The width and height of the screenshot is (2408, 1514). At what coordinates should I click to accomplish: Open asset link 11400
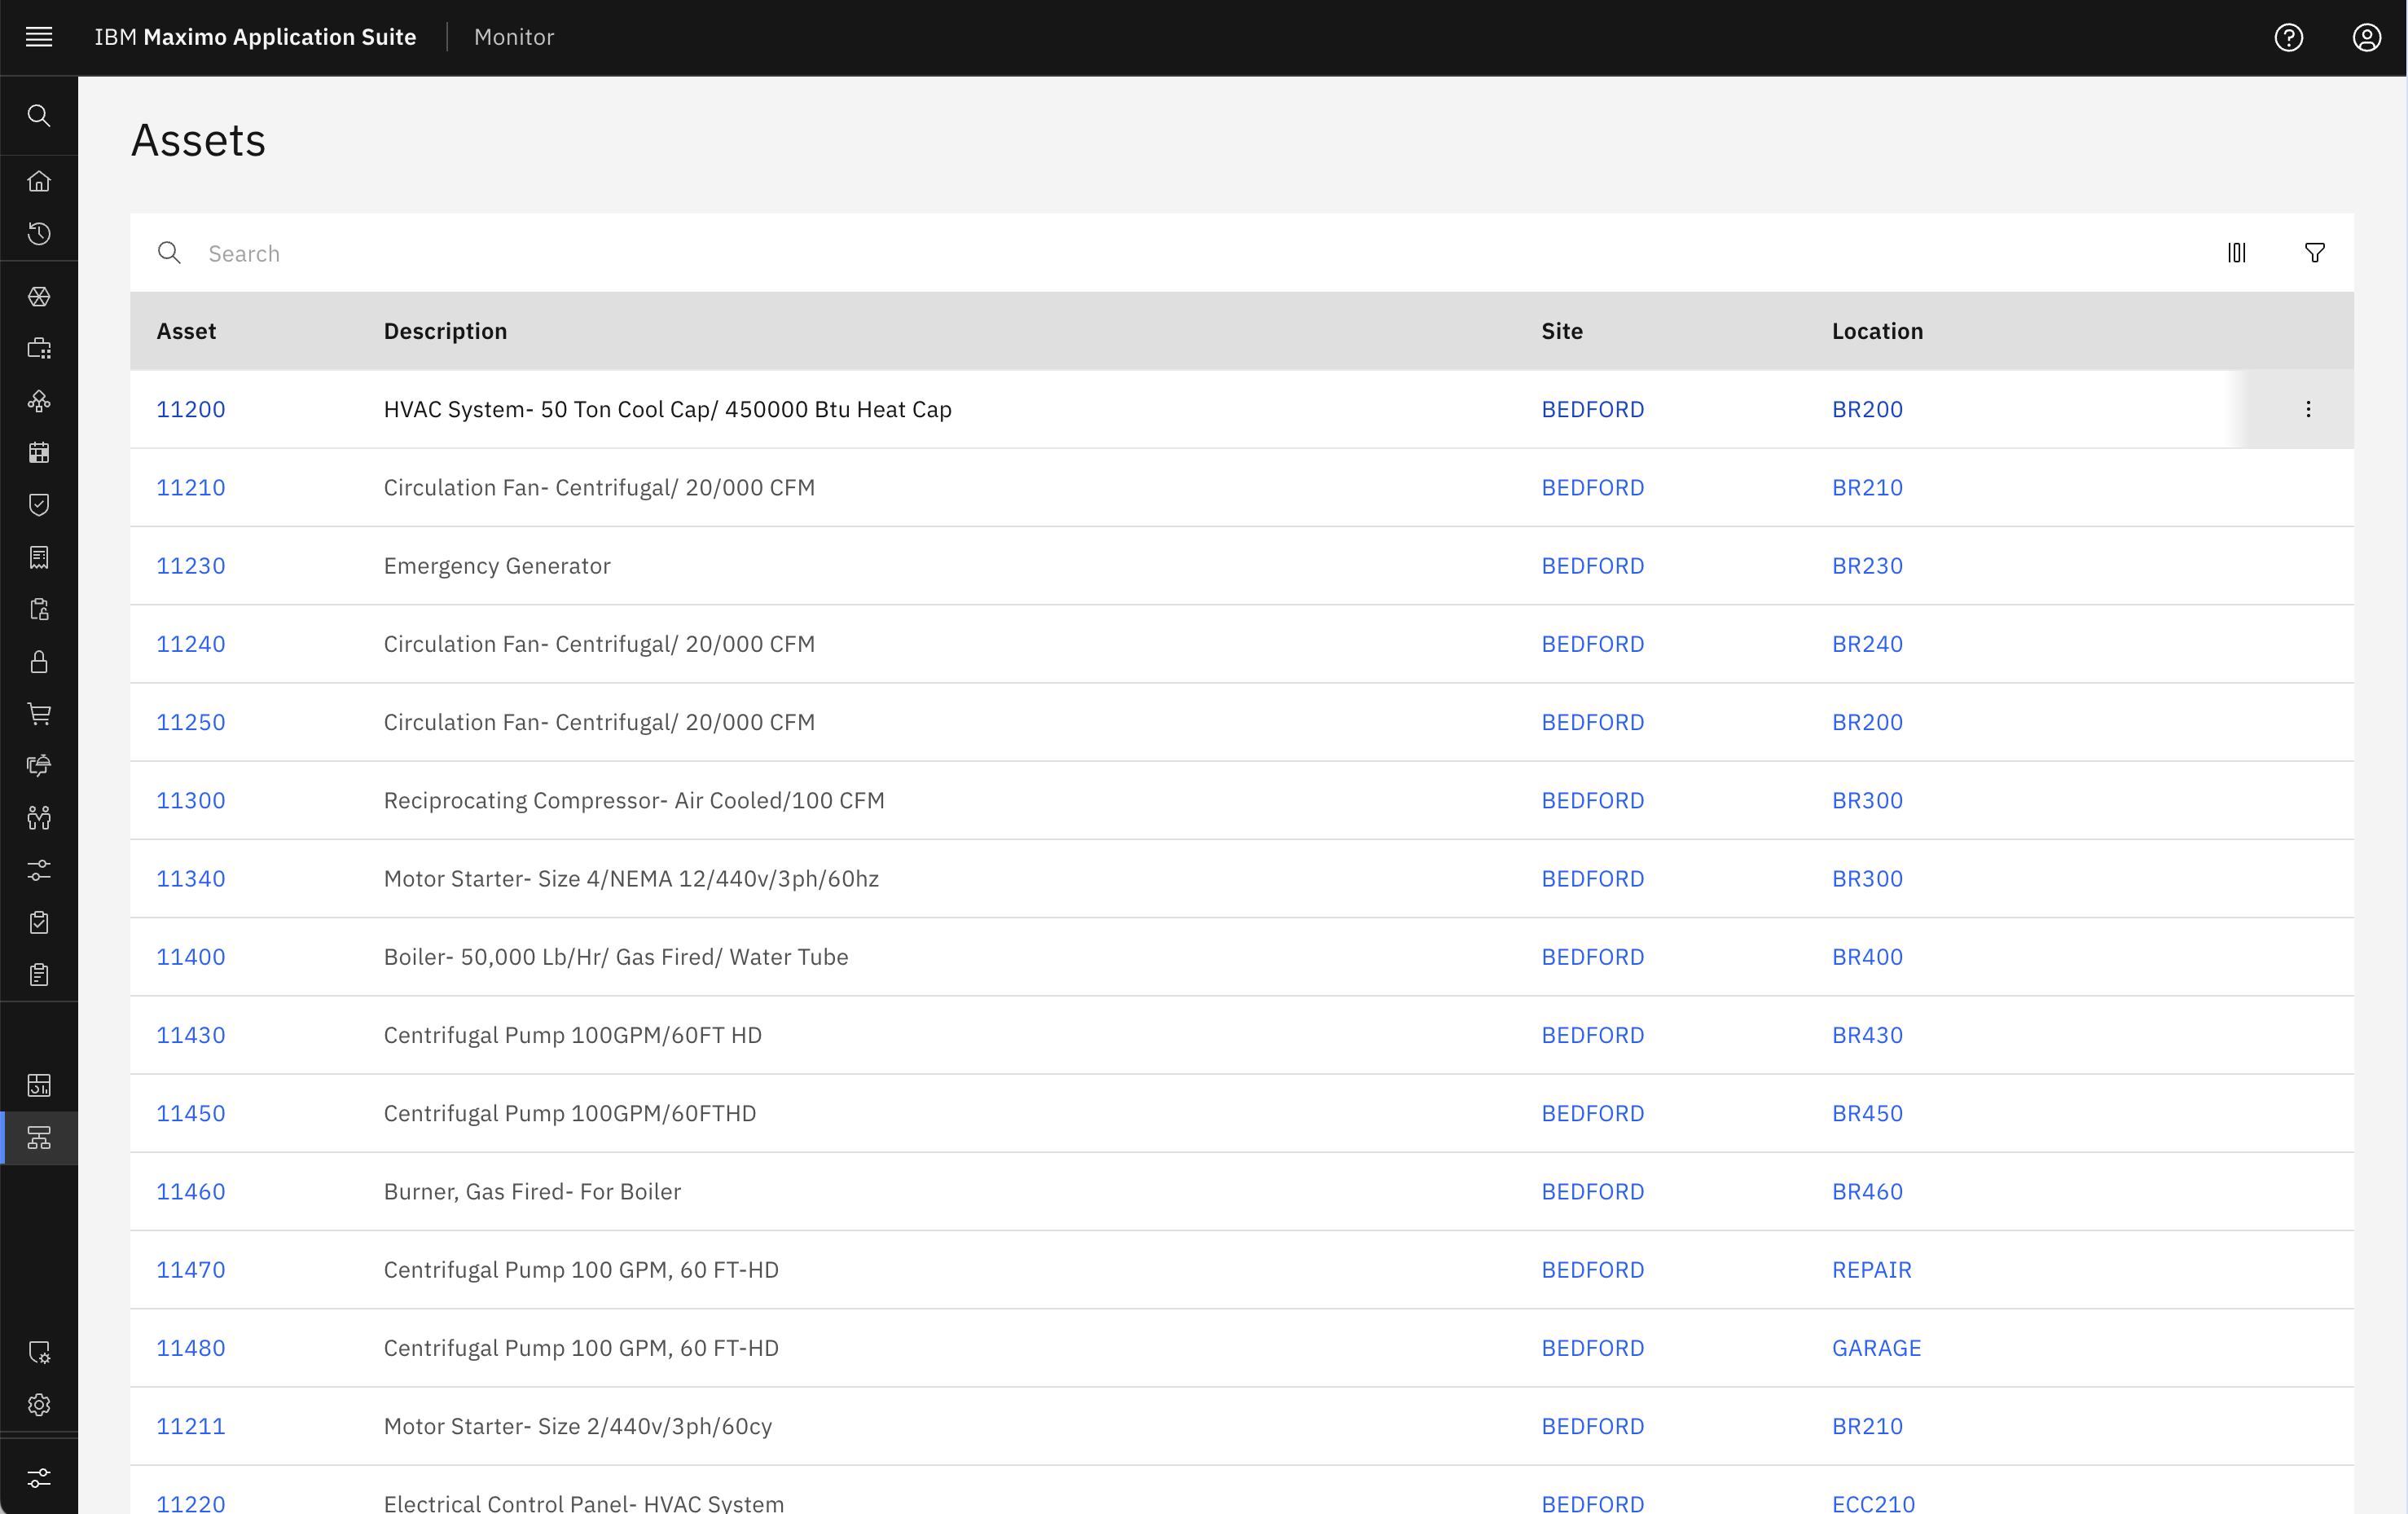[191, 957]
